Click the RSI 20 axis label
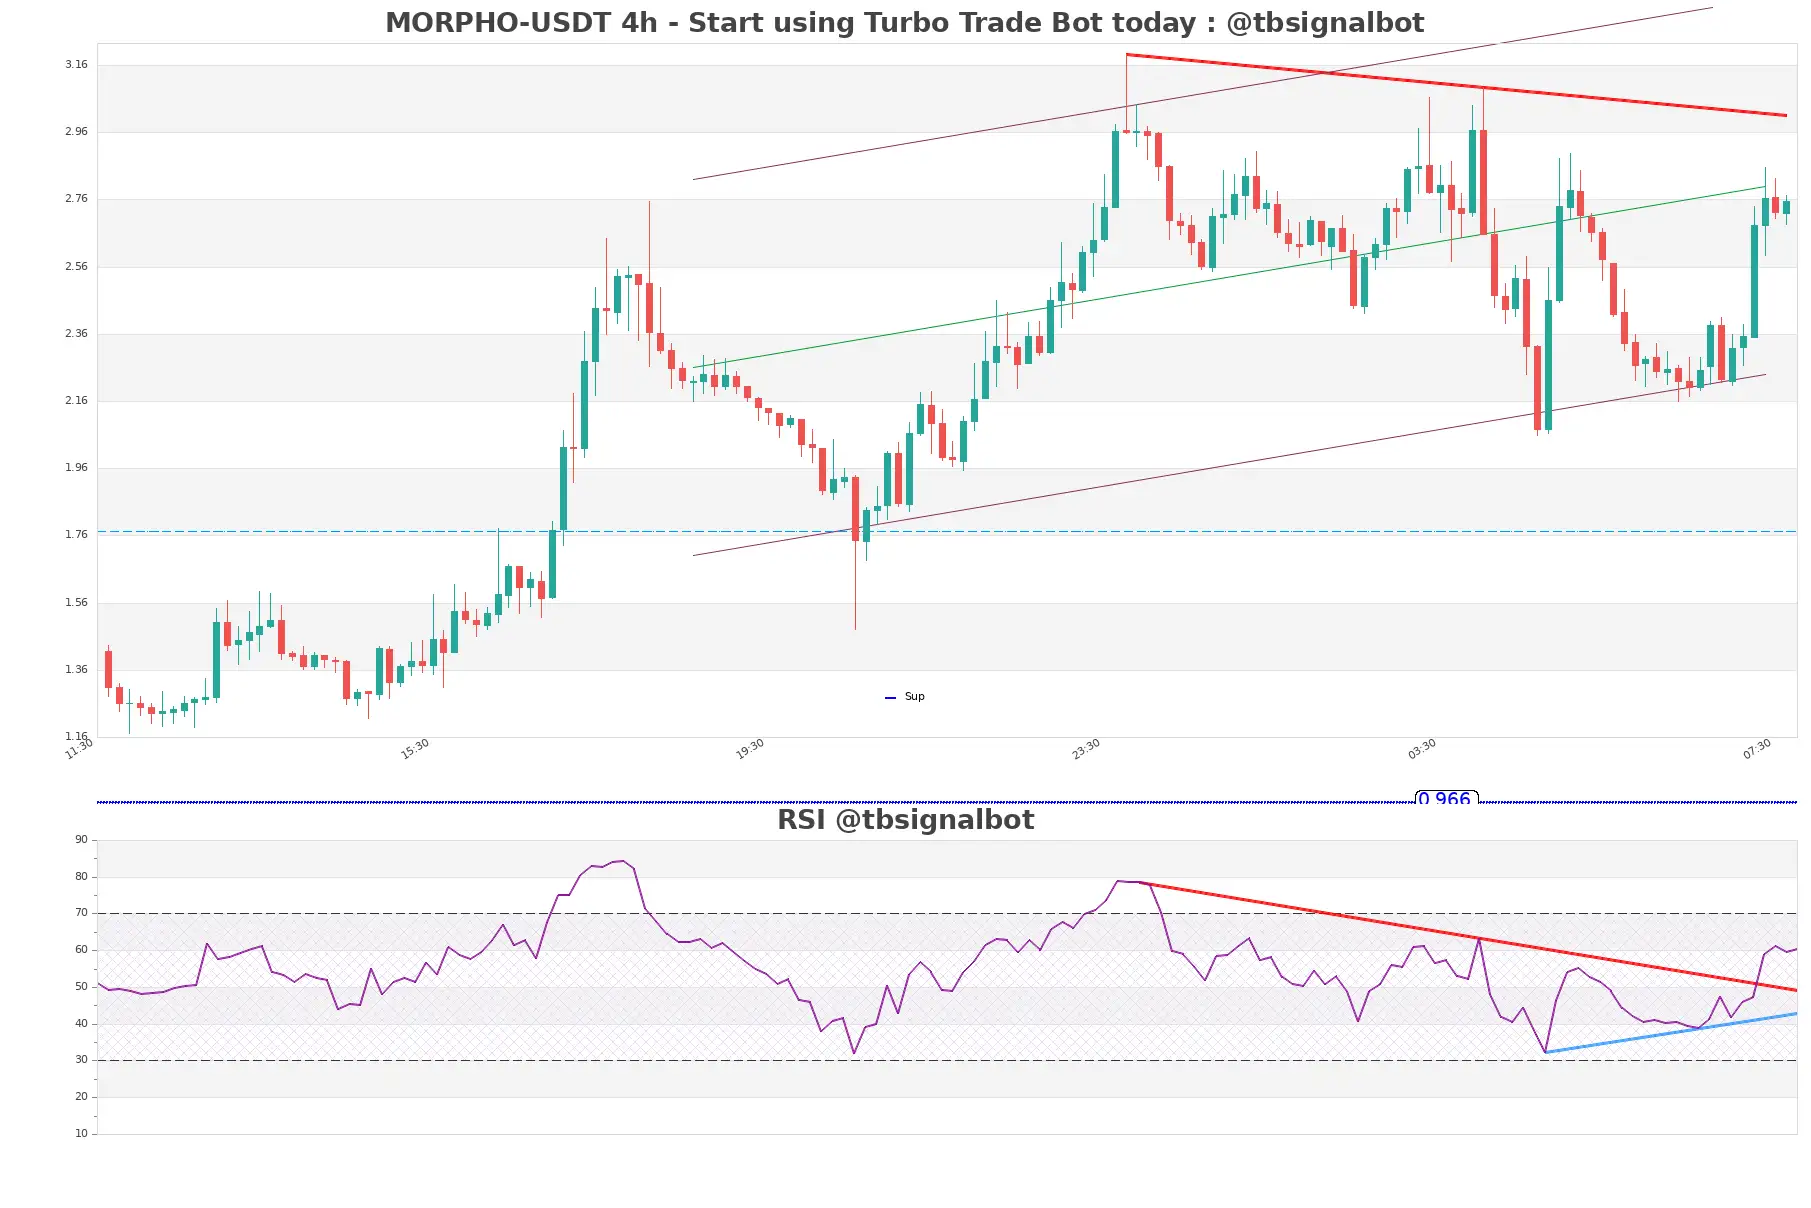The image size is (1811, 1208). coord(81,1096)
